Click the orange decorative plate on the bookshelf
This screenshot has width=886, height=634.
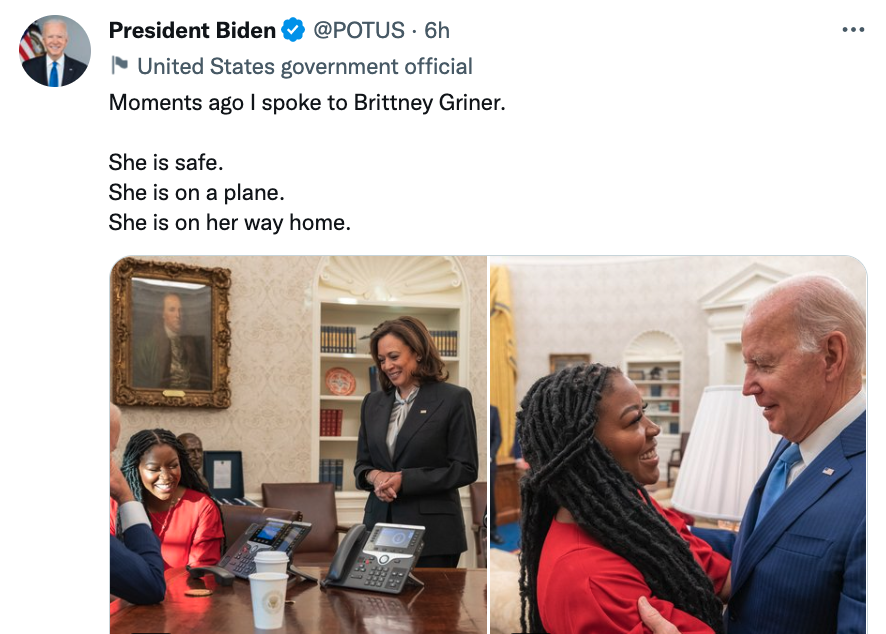(x=340, y=381)
